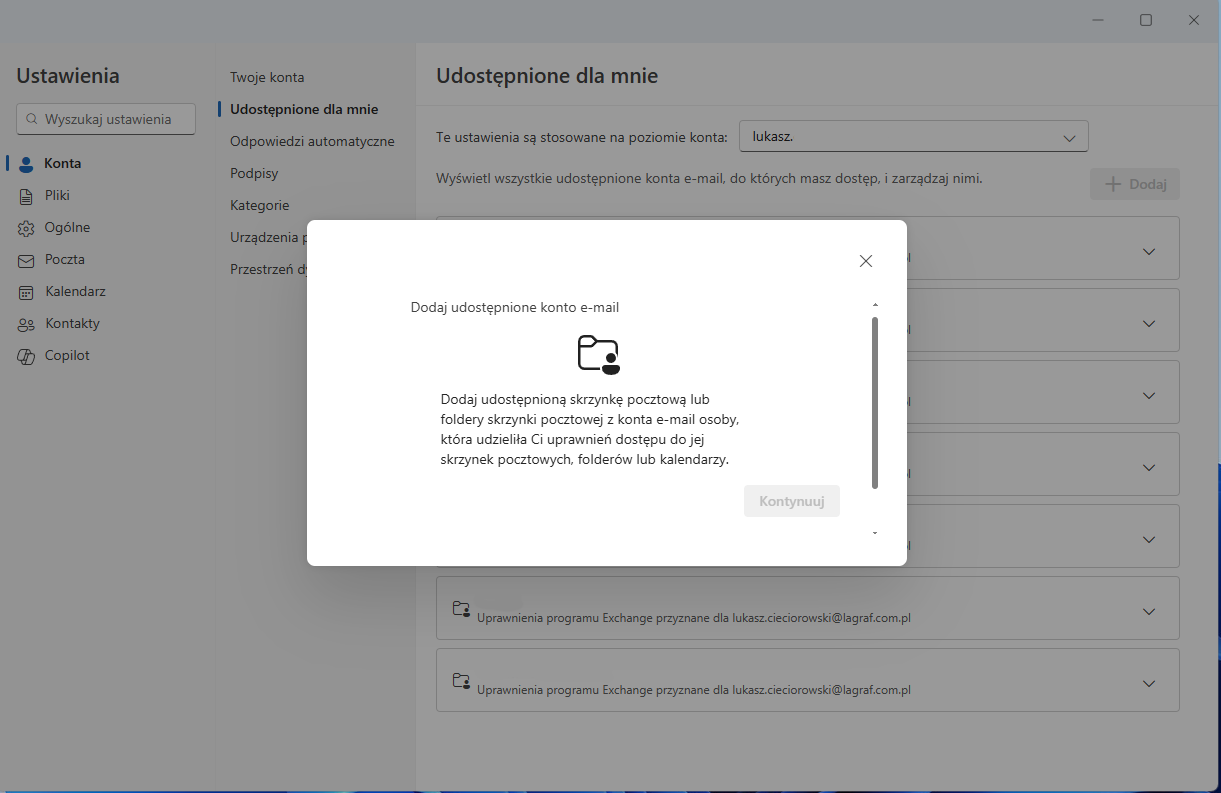Go to Podpisy settings page

pos(254,173)
